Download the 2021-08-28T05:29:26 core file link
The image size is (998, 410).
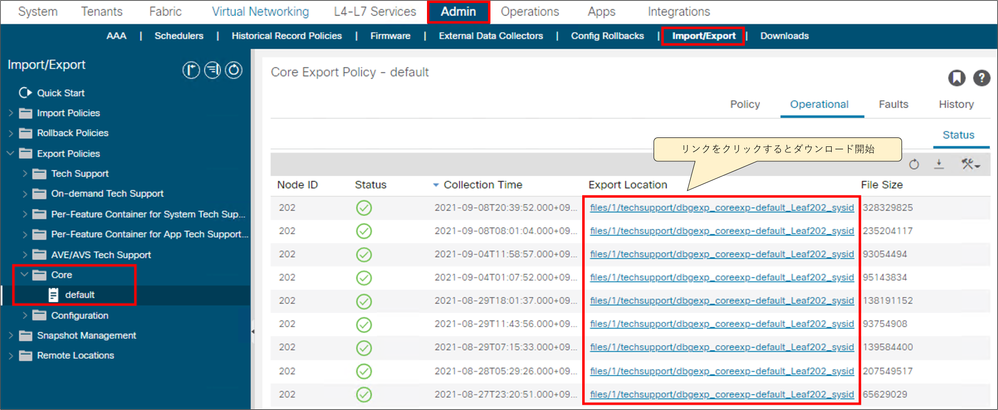(722, 371)
